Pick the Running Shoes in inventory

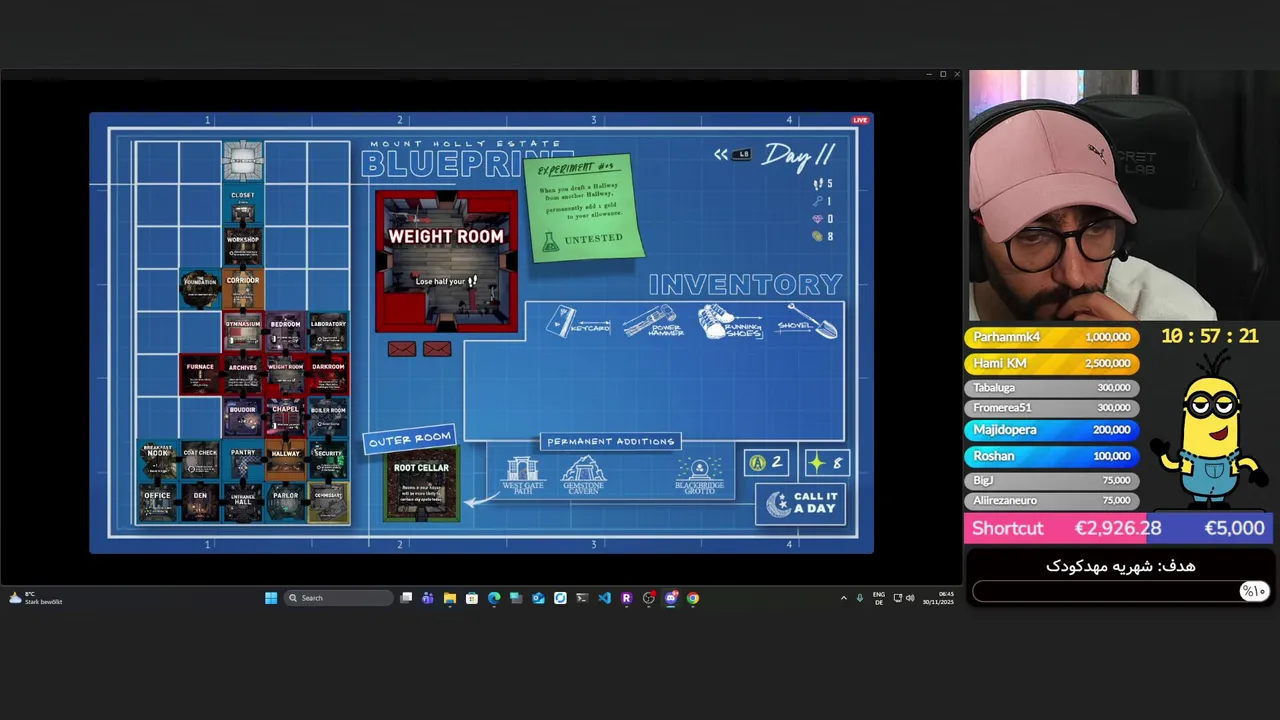[x=731, y=322]
